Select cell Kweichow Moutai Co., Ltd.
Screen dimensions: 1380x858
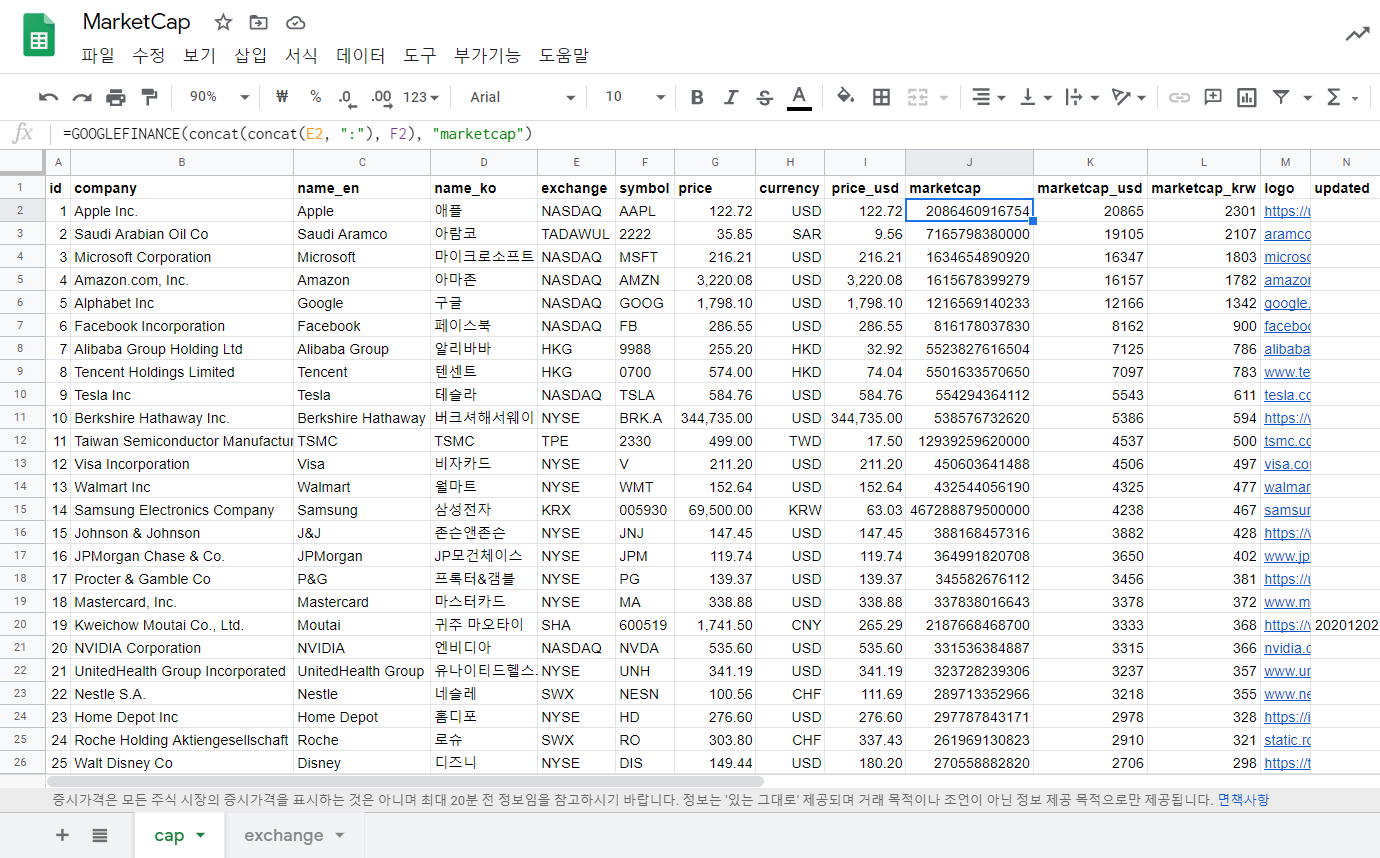pos(182,625)
